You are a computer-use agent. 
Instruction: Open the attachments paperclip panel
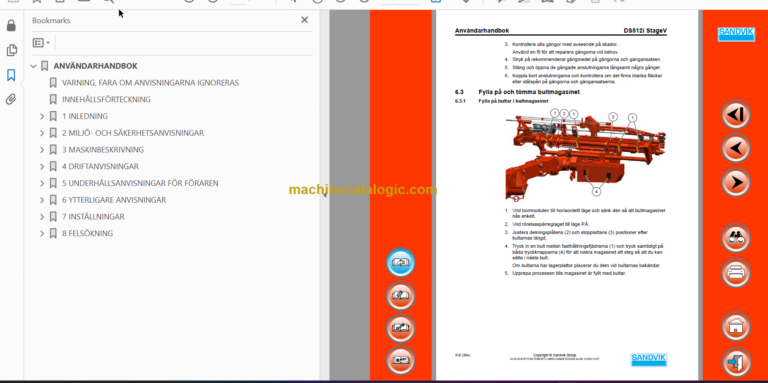pyautogui.click(x=11, y=100)
